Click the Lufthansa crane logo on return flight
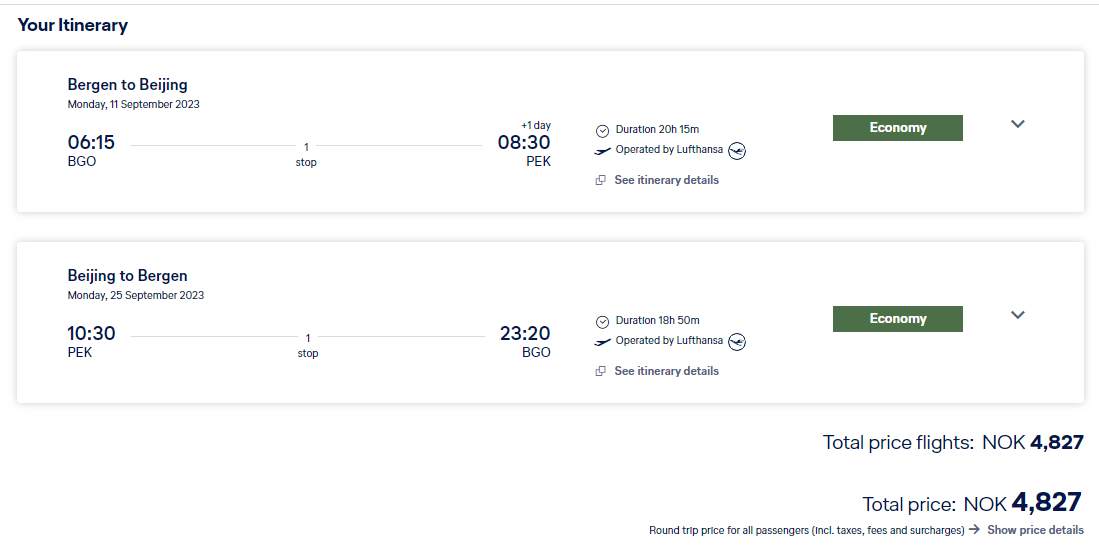The height and width of the screenshot is (551, 1099). click(737, 341)
